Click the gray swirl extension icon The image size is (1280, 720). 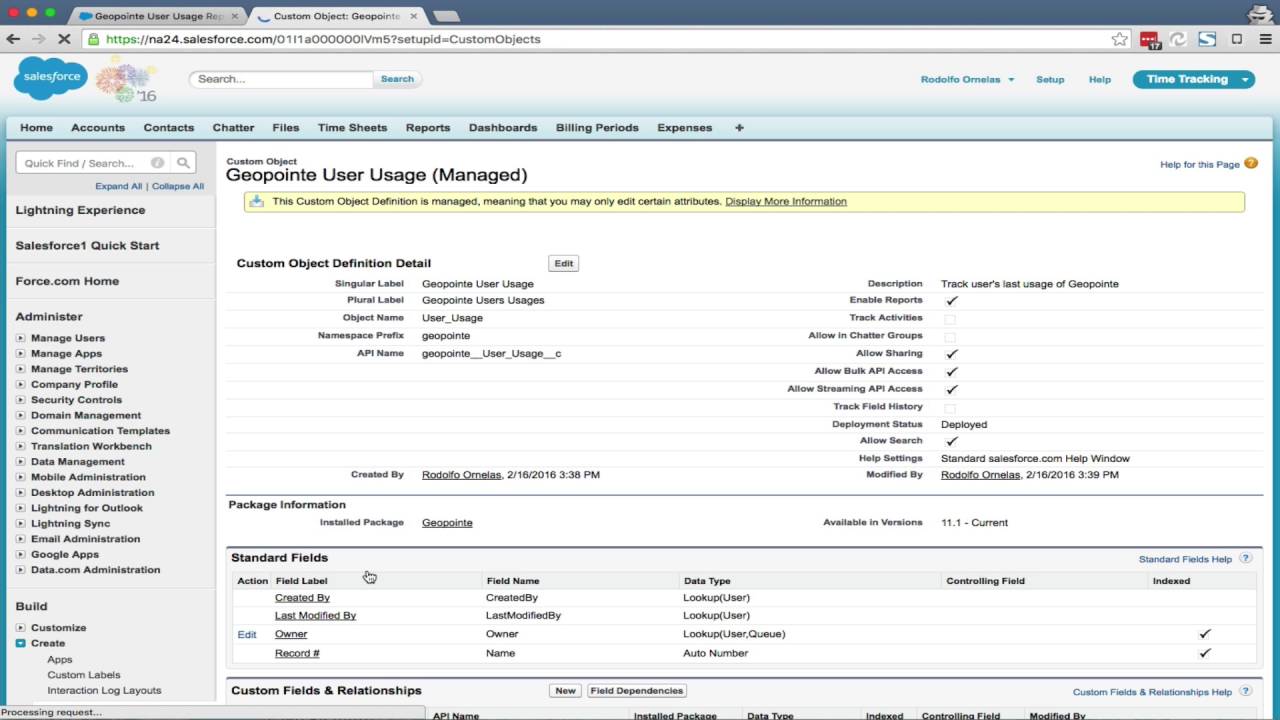[x=1178, y=39]
